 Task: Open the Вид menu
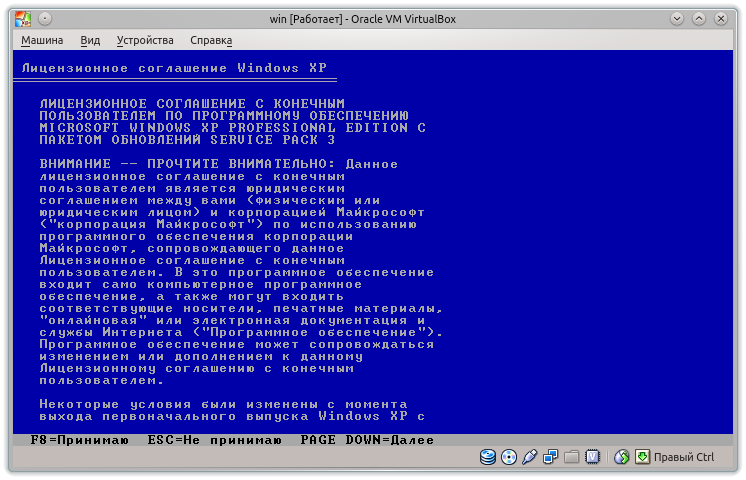[90, 40]
